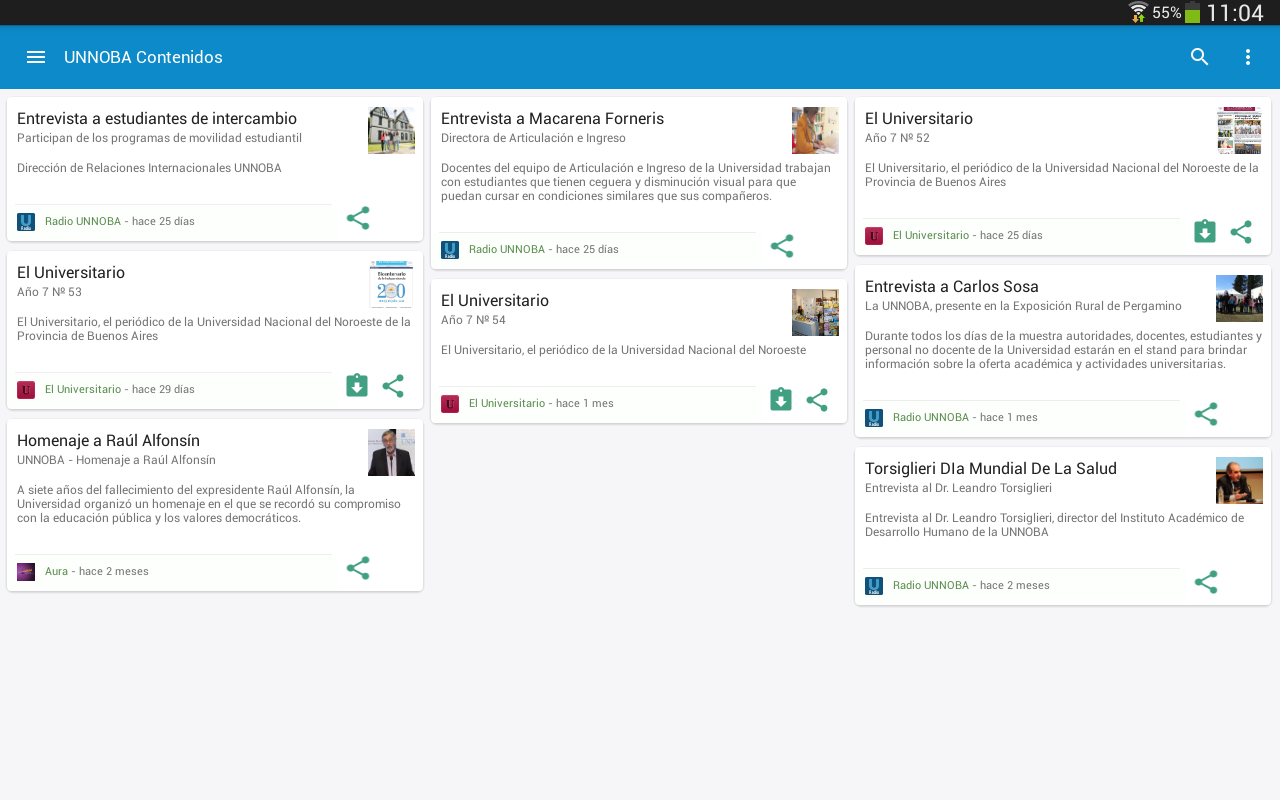Viewport: 1280px width, 800px height.
Task: Open search in UNNOBA Contenidos
Action: (x=1200, y=57)
